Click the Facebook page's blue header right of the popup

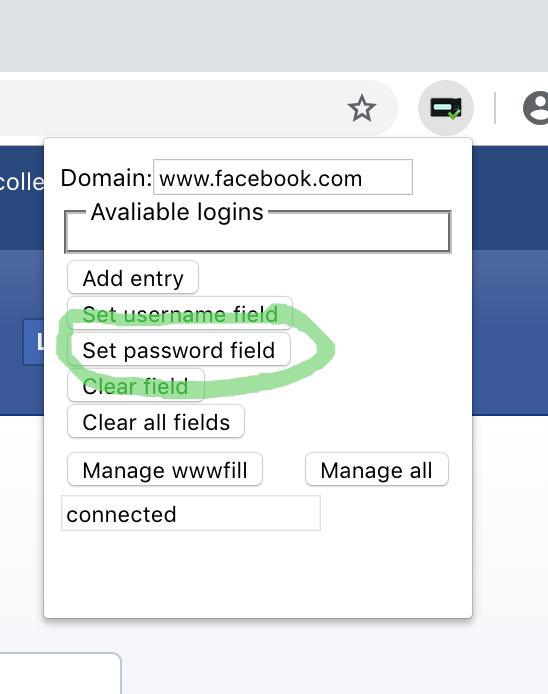[x=510, y=279]
